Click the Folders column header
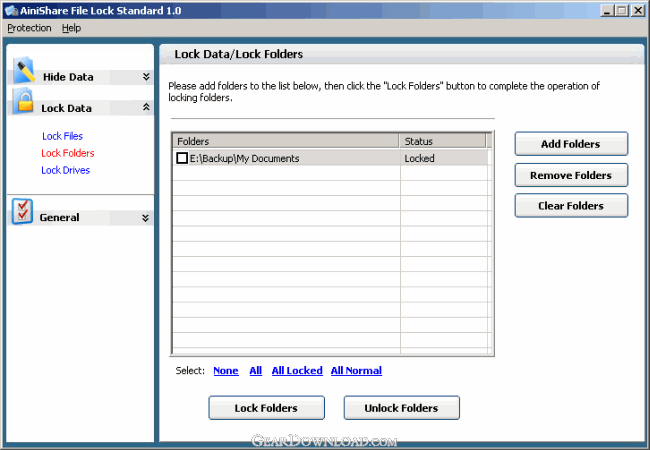Viewport: 650px width, 450px height. click(x=286, y=141)
